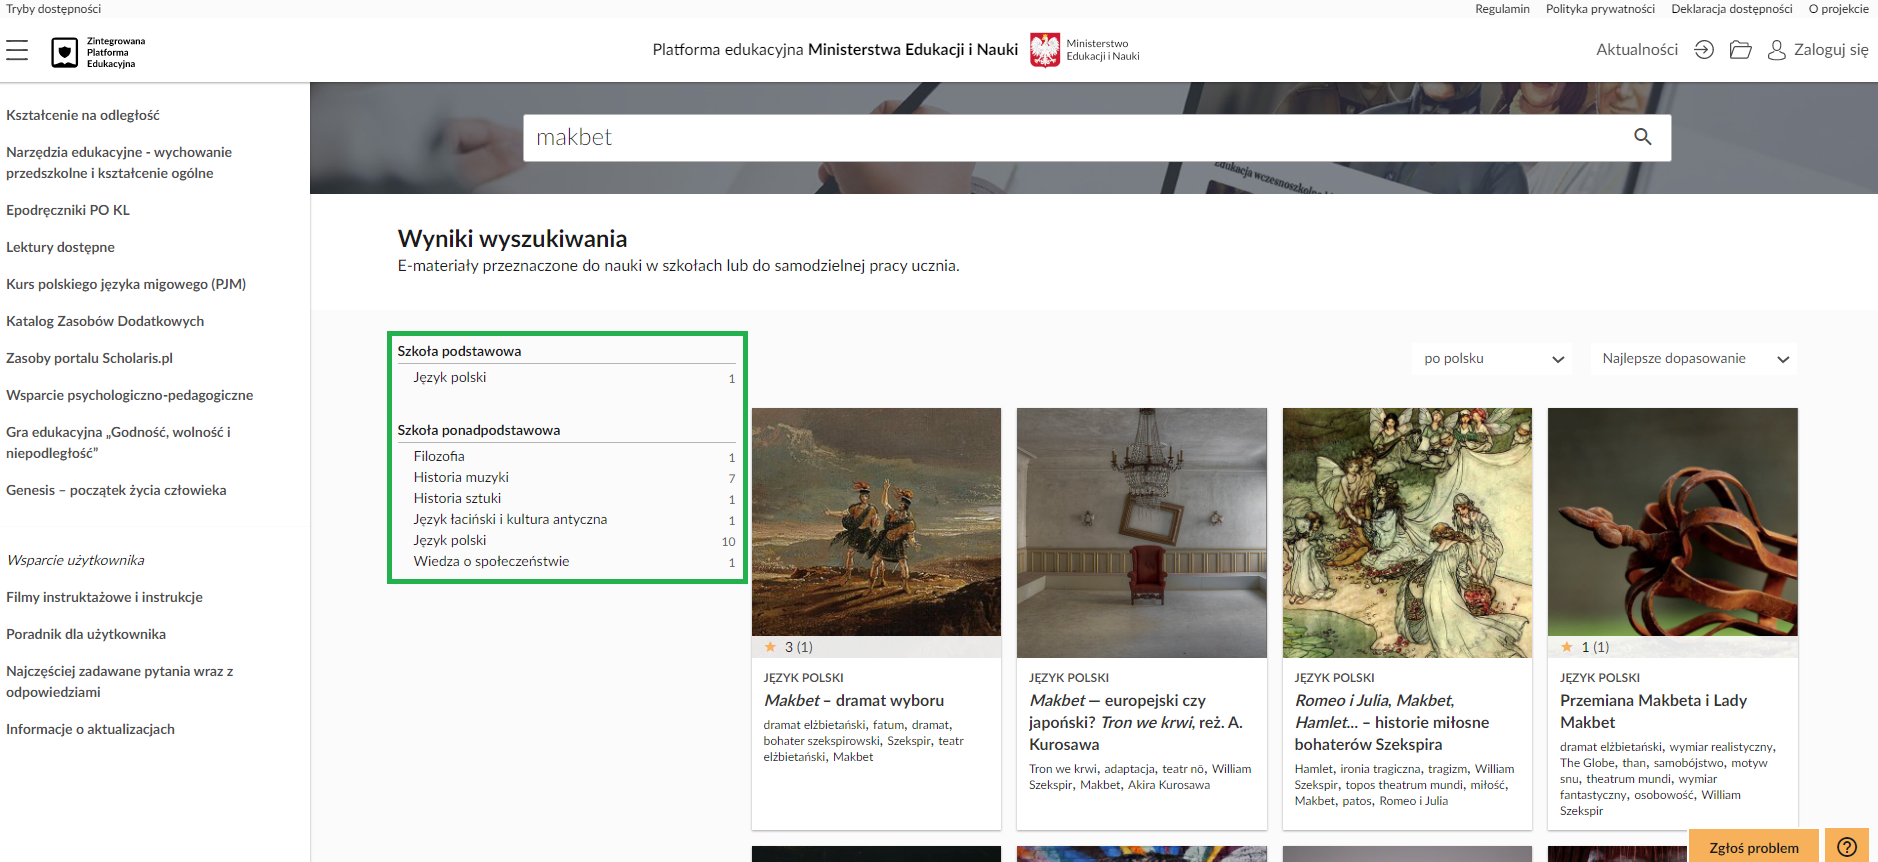Click the magnifier search icon
Image resolution: width=1878 pixels, height=862 pixels.
(x=1643, y=137)
